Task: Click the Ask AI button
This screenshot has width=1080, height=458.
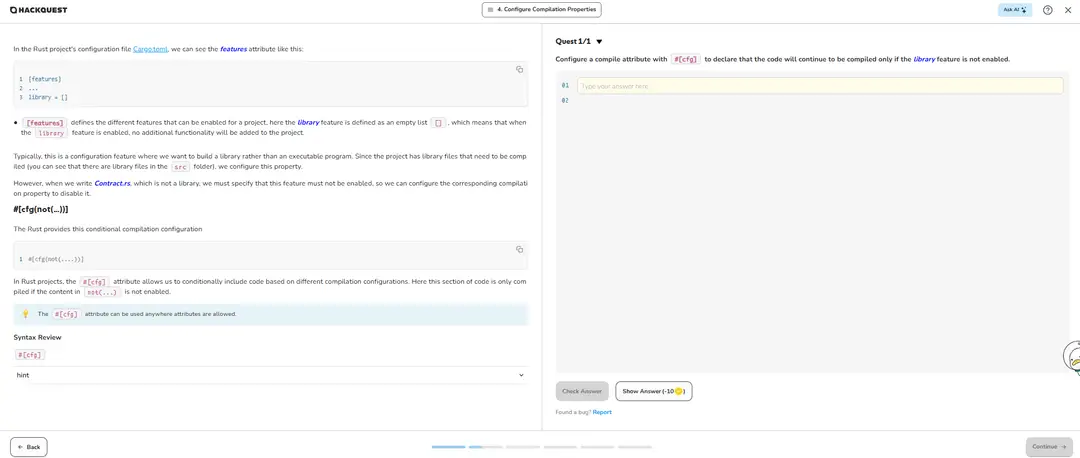Action: point(1014,10)
